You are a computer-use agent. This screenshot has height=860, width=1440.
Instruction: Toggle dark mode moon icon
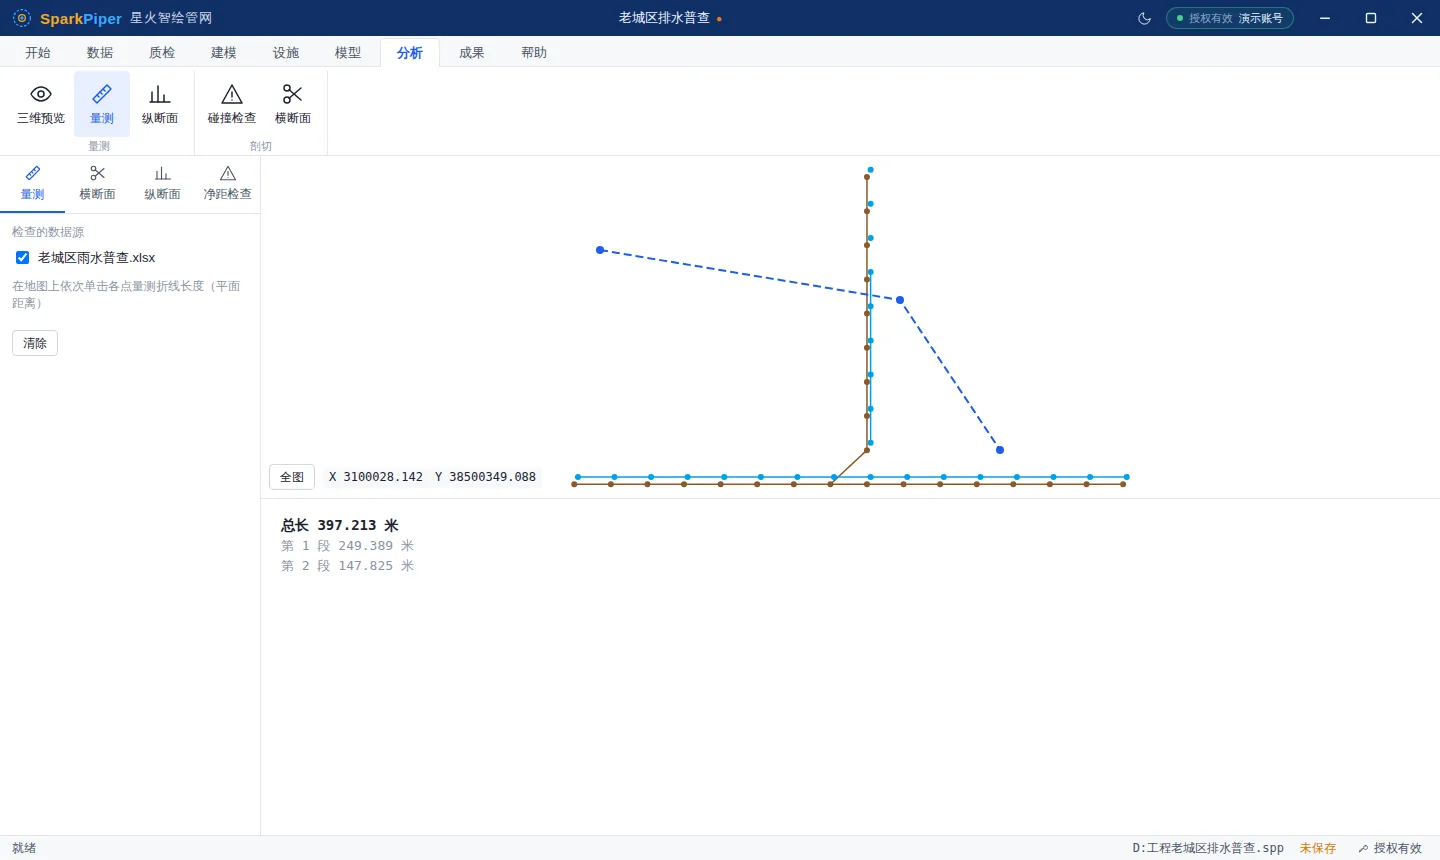1145,18
